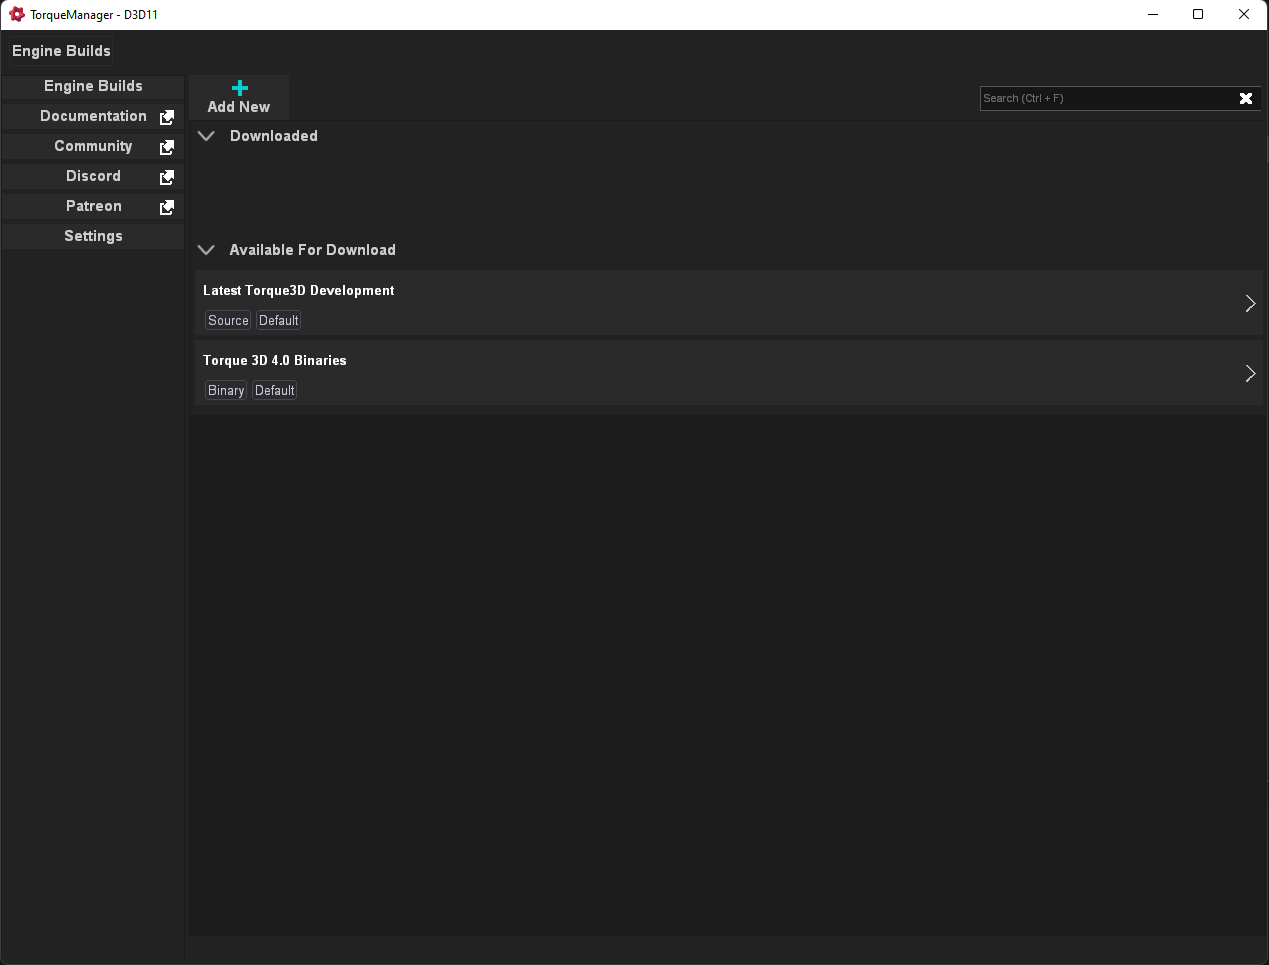Click Default tag beside Binary
1269x965 pixels.
click(275, 390)
